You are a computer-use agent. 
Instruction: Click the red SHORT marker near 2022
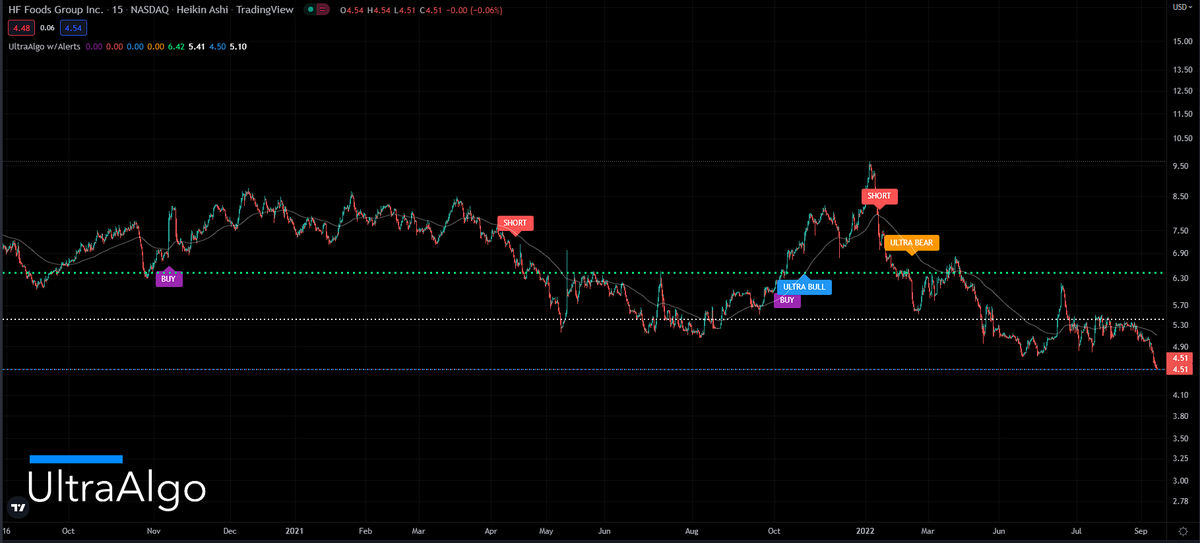click(x=878, y=196)
